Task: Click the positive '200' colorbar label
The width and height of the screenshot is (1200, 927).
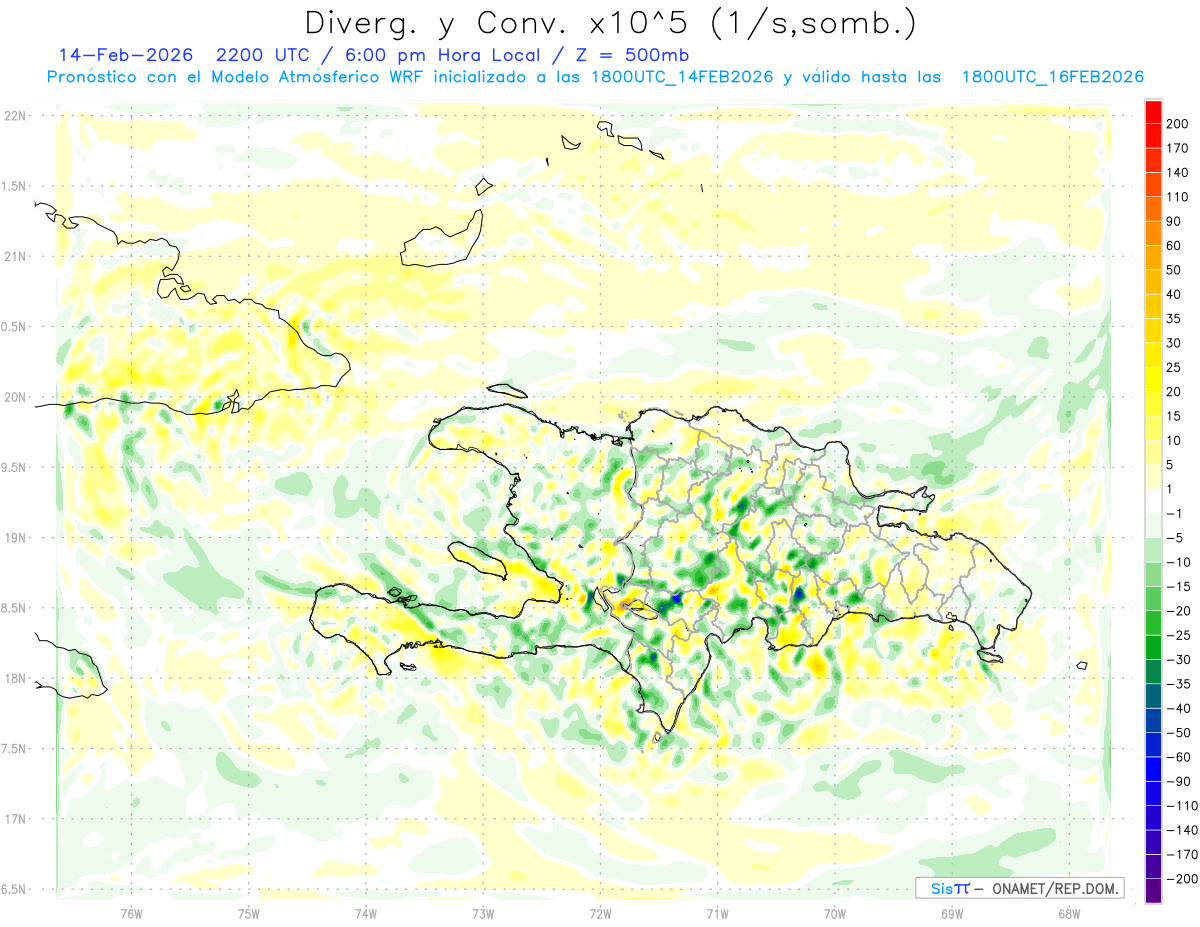Action: [1179, 124]
